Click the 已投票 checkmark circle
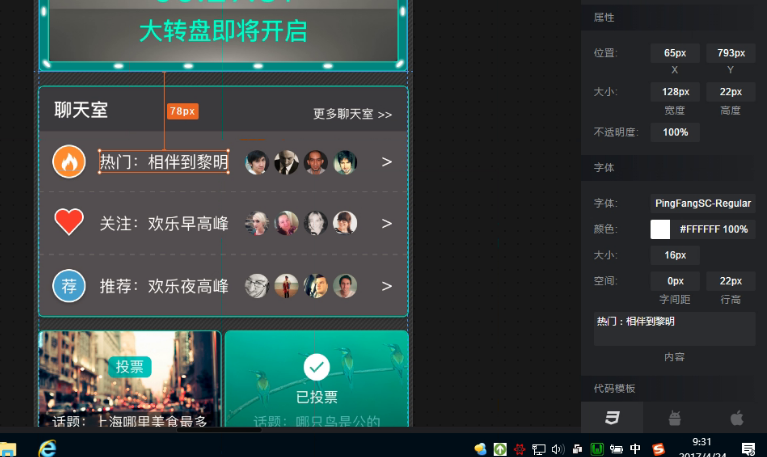The image size is (767, 457). click(317, 367)
